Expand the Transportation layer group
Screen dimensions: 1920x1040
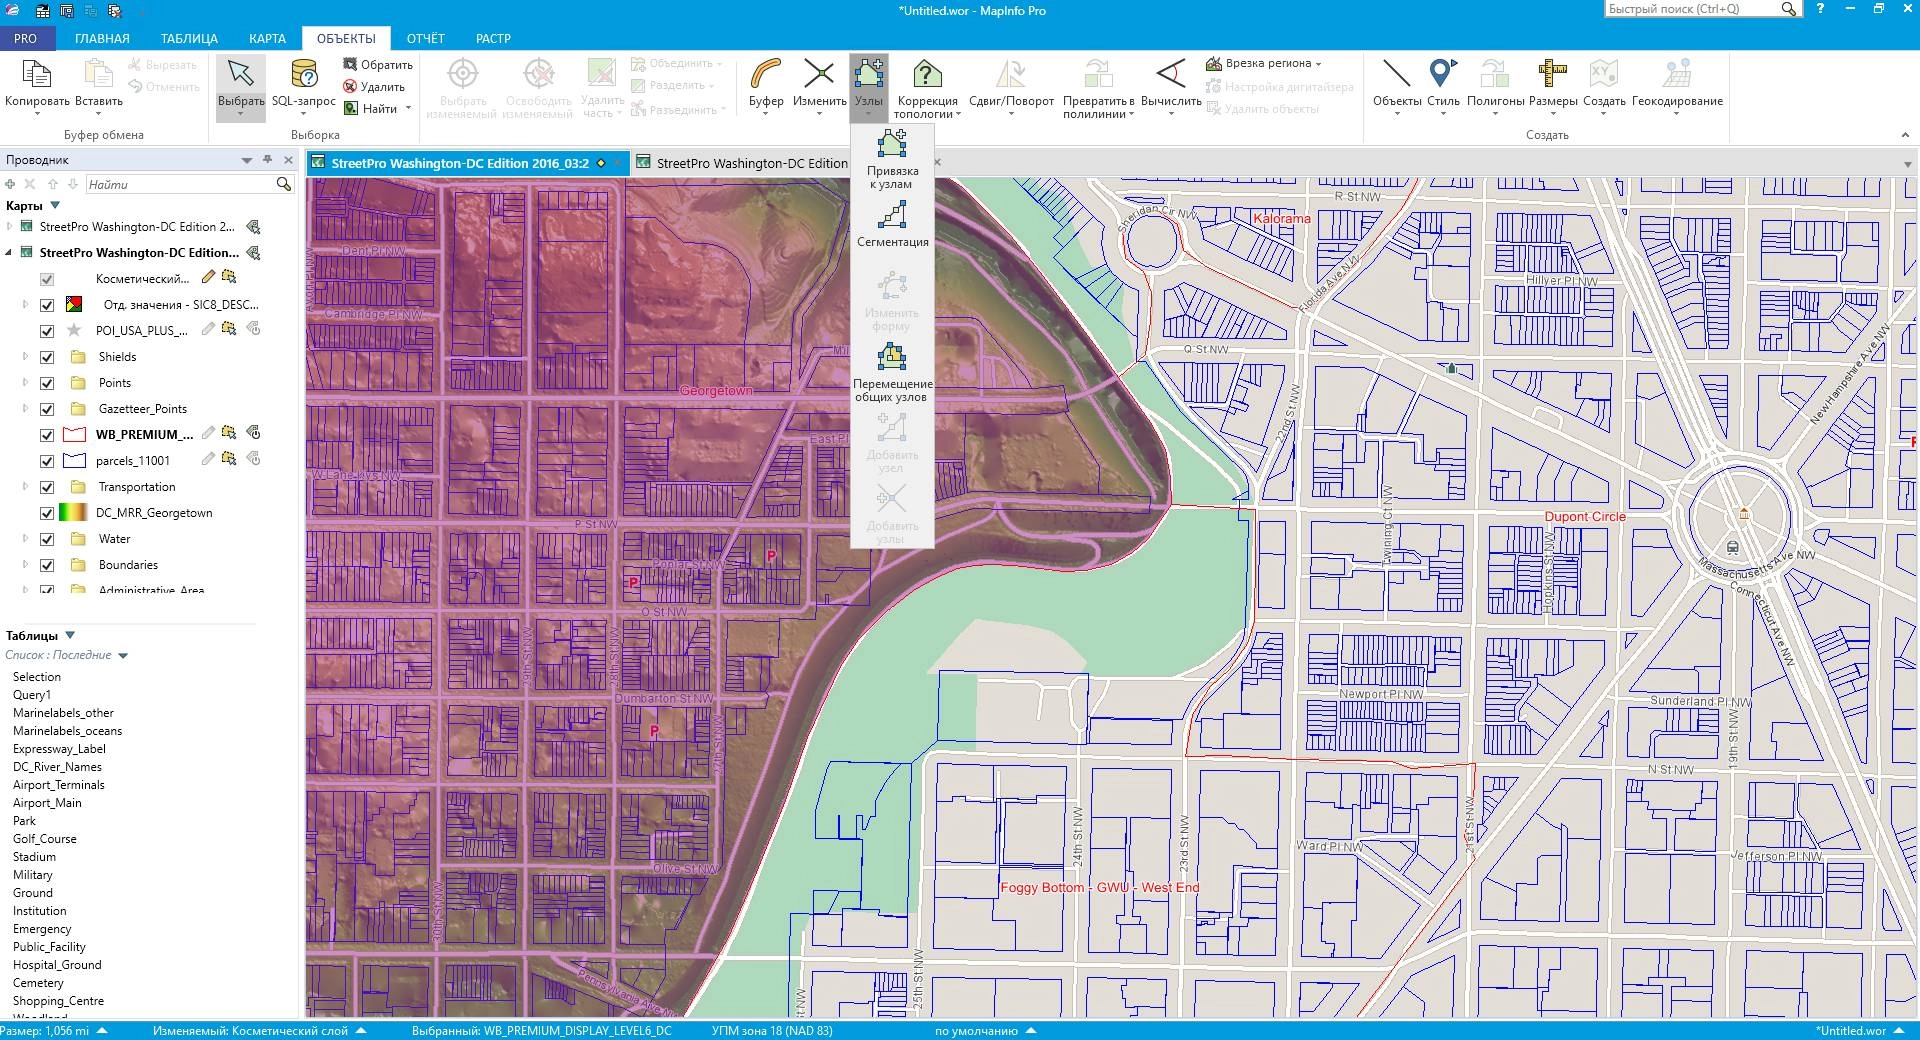point(26,487)
